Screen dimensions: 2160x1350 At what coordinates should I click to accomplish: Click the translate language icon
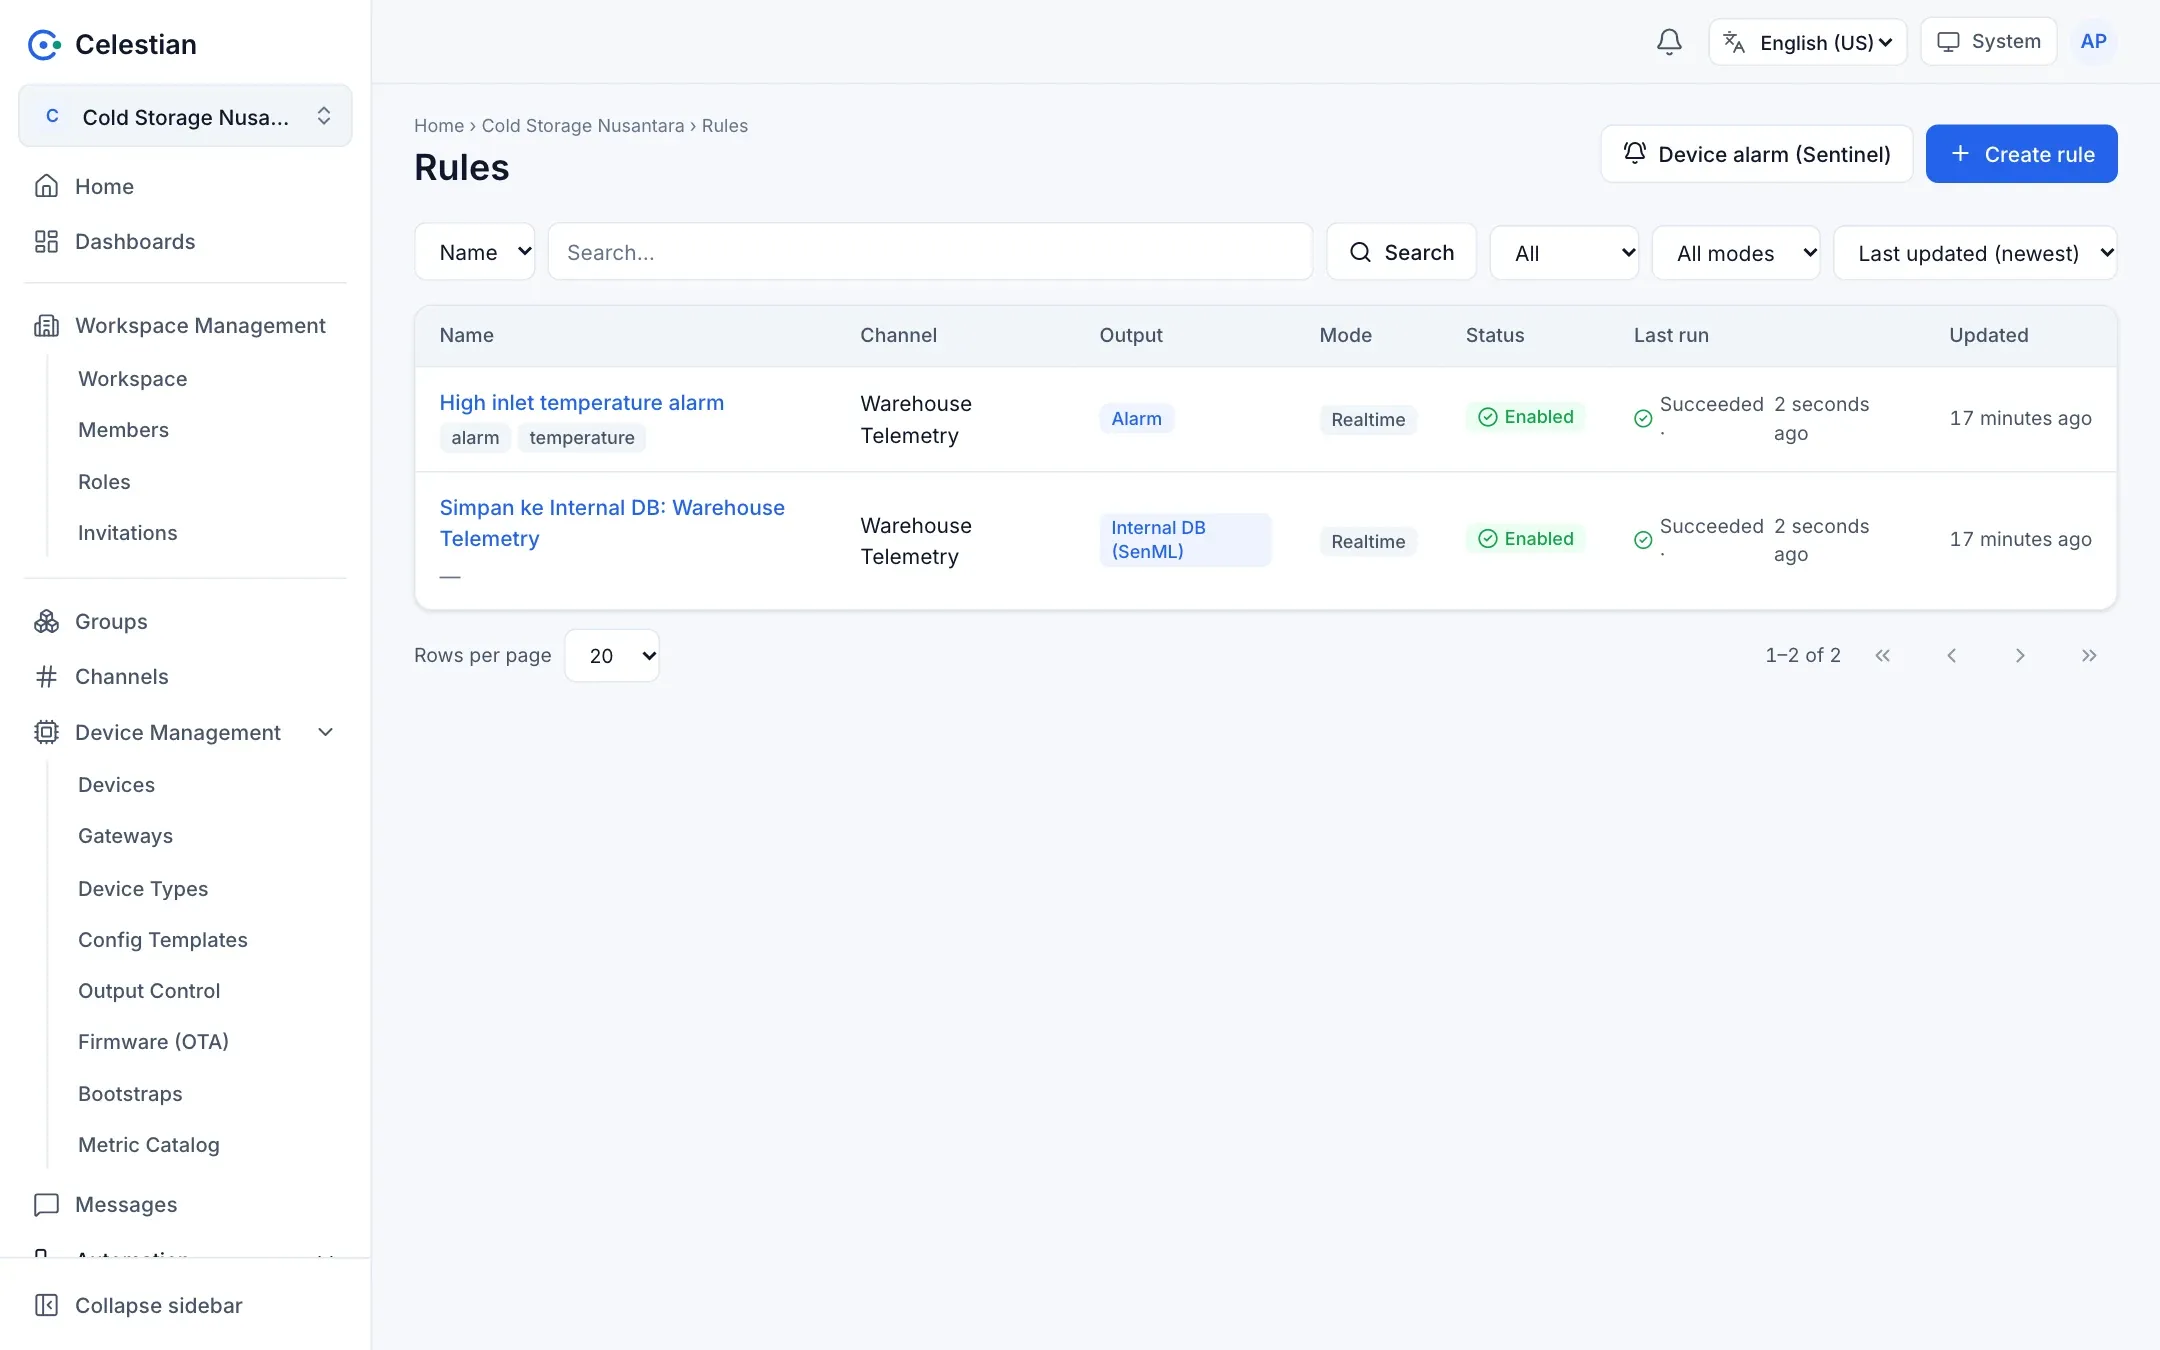(1734, 42)
